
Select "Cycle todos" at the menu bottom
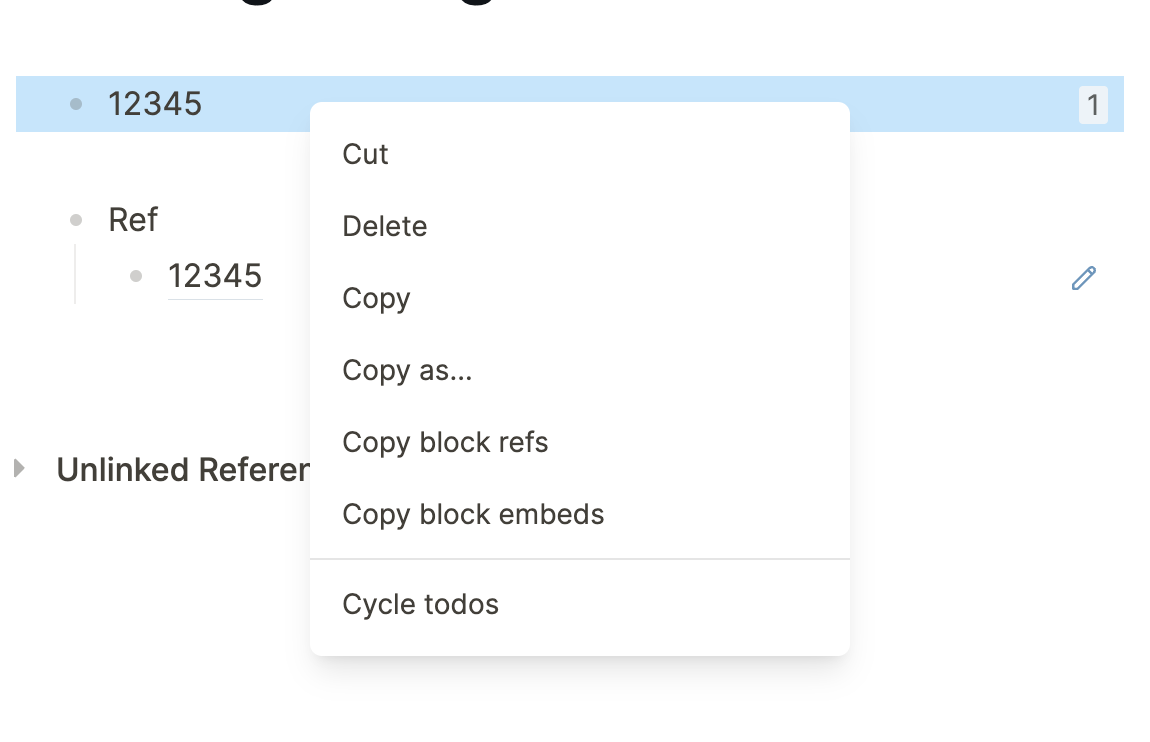(420, 604)
